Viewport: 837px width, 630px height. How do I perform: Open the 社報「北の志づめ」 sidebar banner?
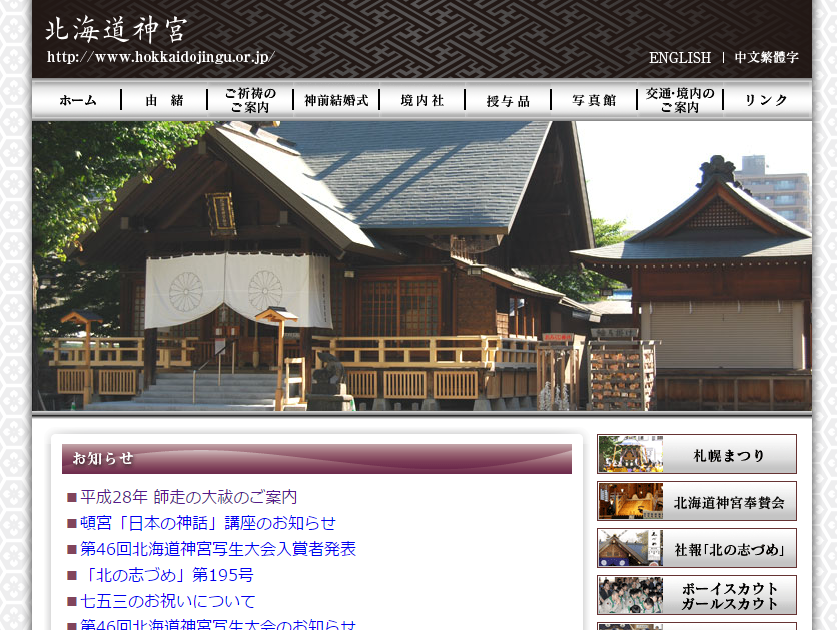coord(697,548)
